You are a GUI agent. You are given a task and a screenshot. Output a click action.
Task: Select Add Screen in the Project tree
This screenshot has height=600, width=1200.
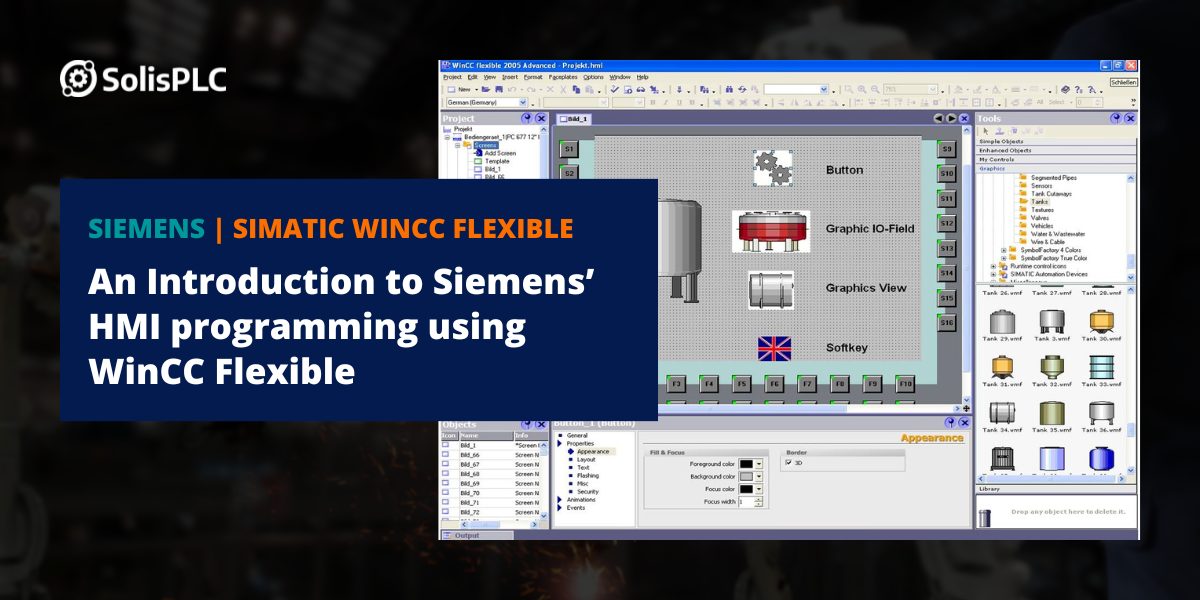(500, 153)
